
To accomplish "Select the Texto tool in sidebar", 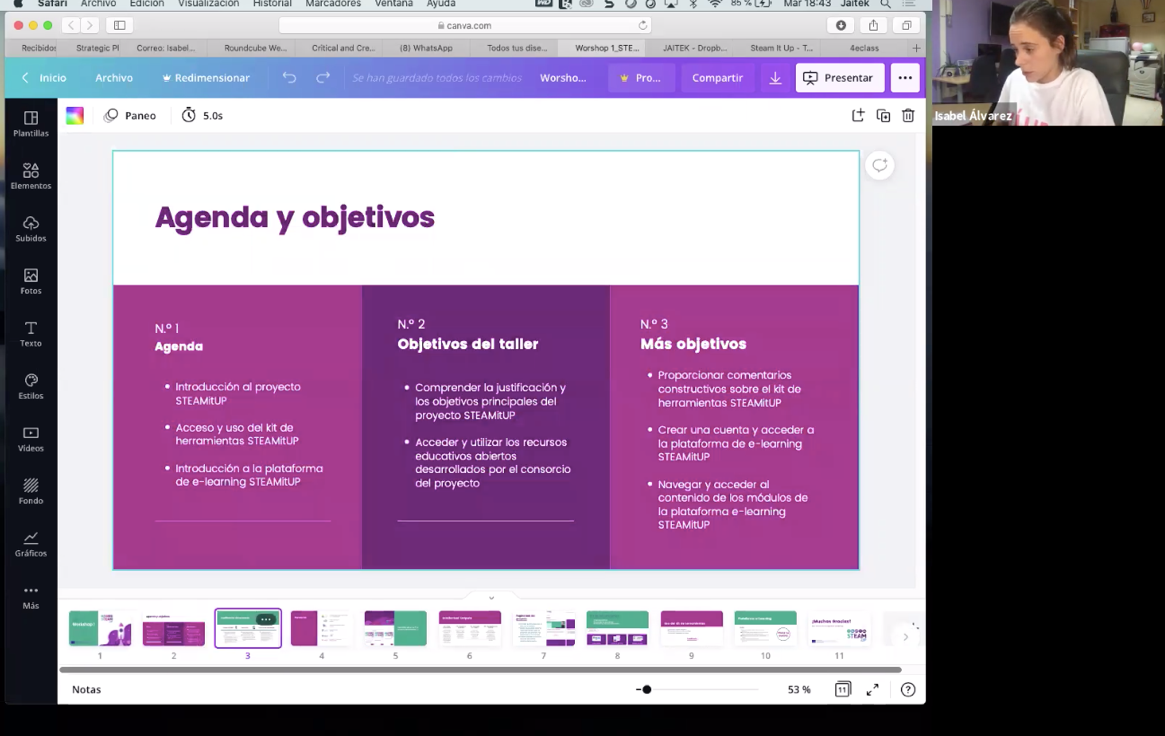I will (31, 334).
